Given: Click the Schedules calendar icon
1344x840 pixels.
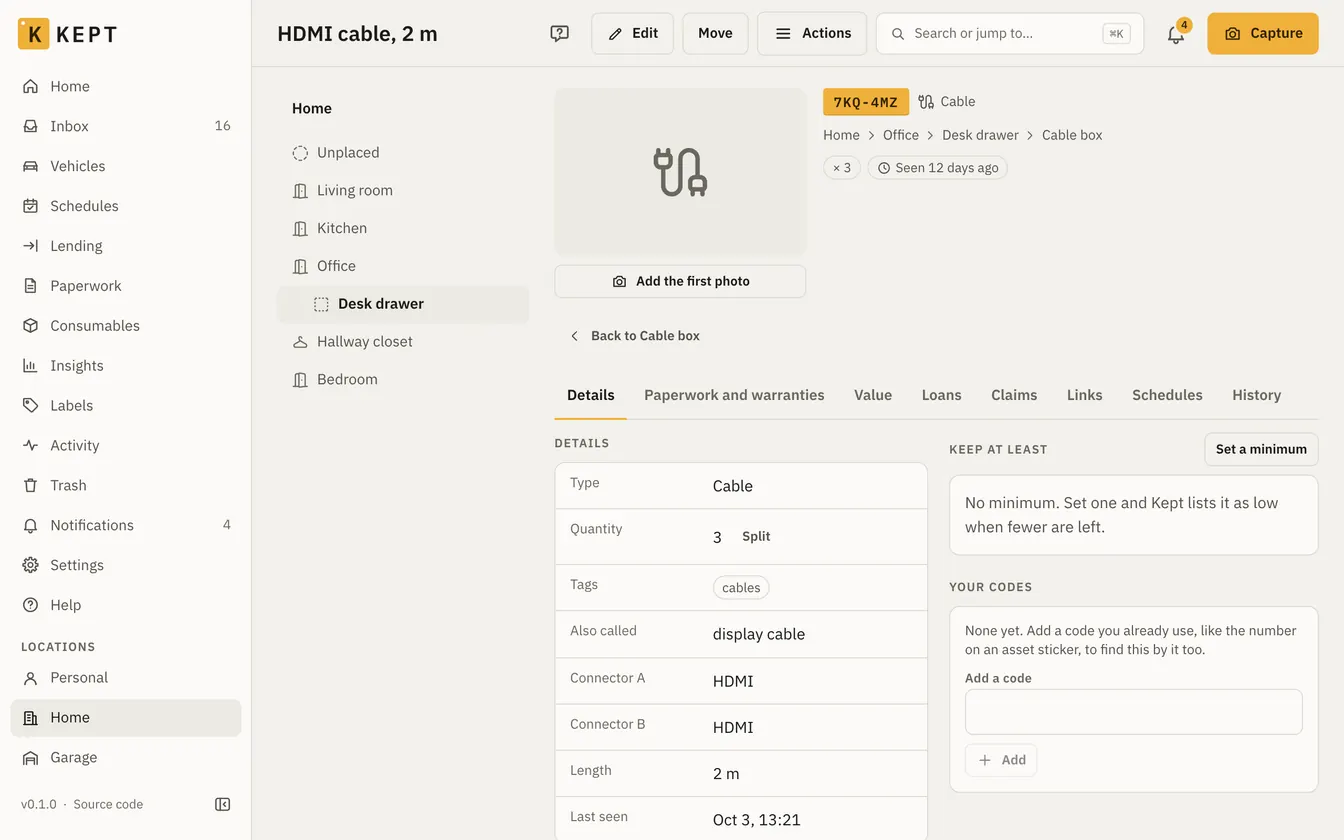Looking at the screenshot, I should click(x=31, y=206).
